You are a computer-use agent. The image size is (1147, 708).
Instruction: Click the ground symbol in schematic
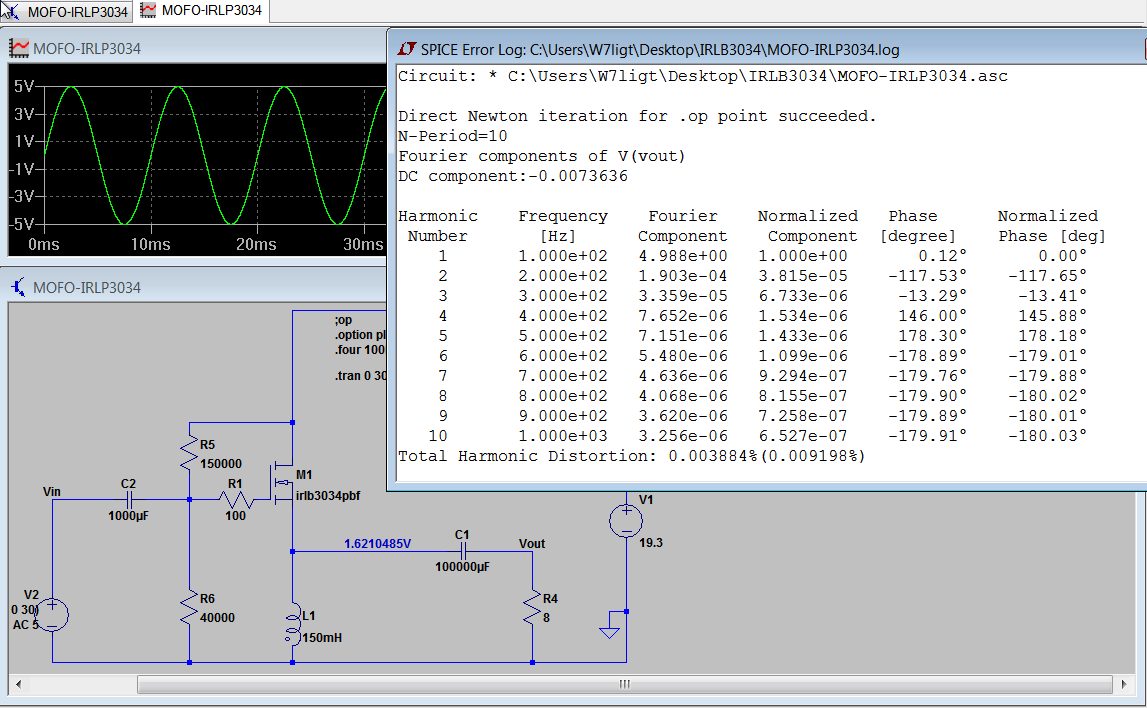pyautogui.click(x=609, y=631)
